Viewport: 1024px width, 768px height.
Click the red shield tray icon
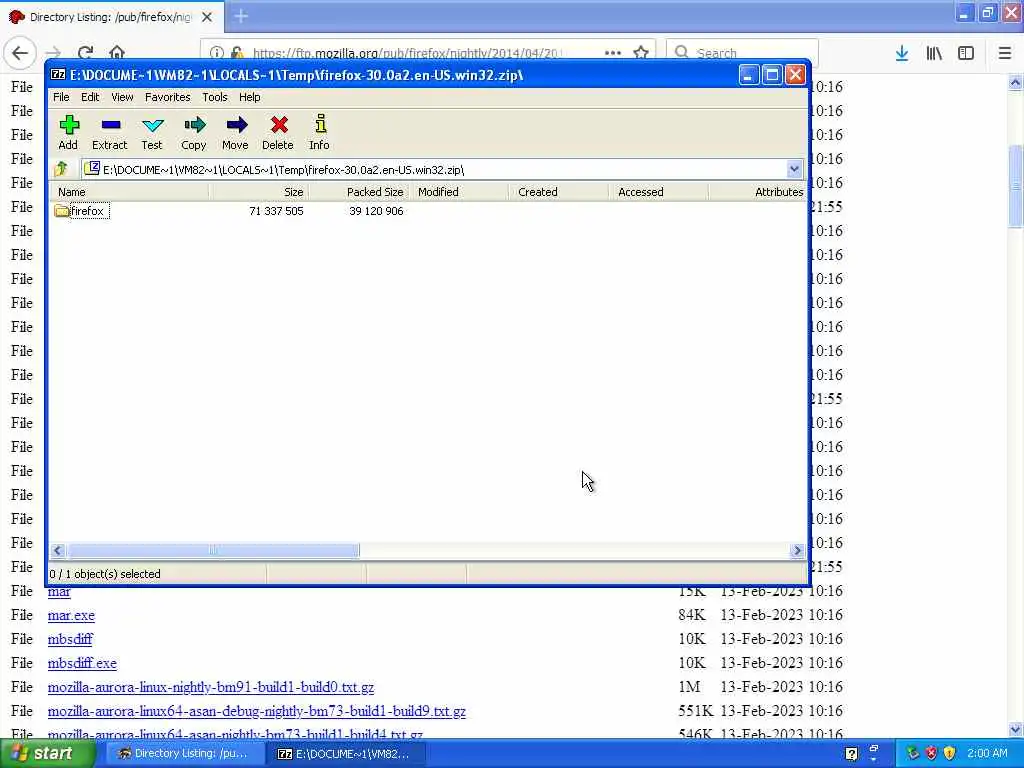[931, 754]
